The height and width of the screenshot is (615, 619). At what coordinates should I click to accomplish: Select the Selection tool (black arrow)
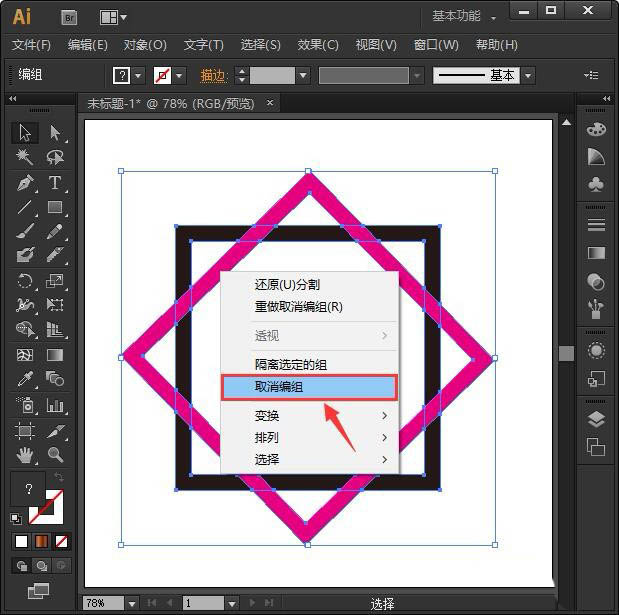tap(25, 133)
